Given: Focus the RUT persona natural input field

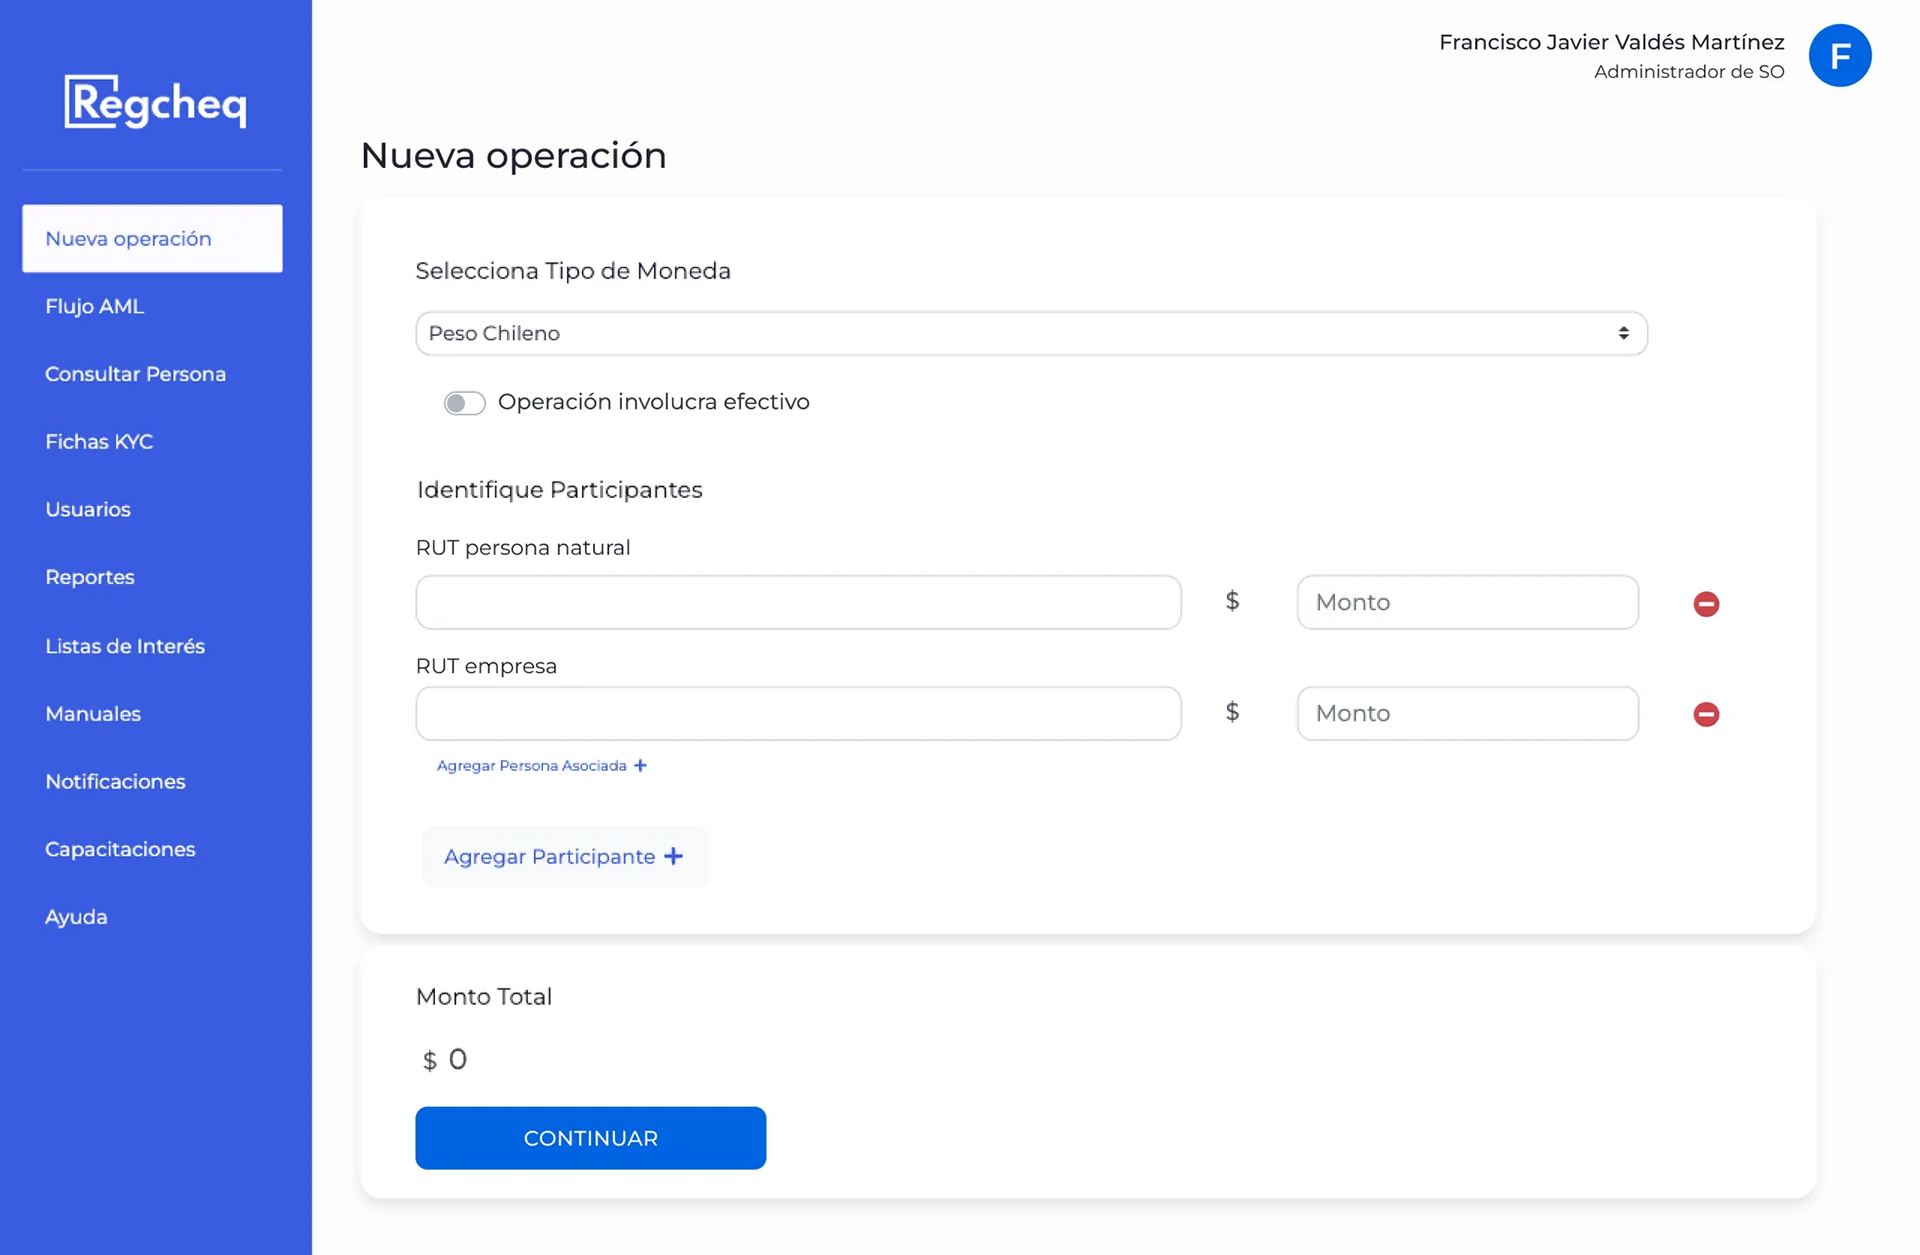Looking at the screenshot, I should coord(798,602).
